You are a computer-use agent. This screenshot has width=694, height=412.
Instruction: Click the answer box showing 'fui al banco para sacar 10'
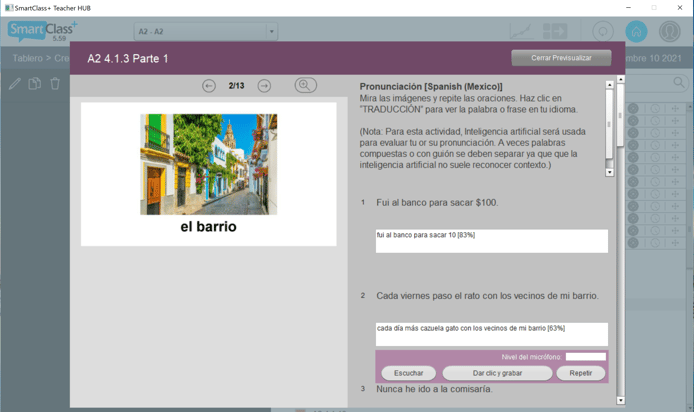click(x=492, y=241)
